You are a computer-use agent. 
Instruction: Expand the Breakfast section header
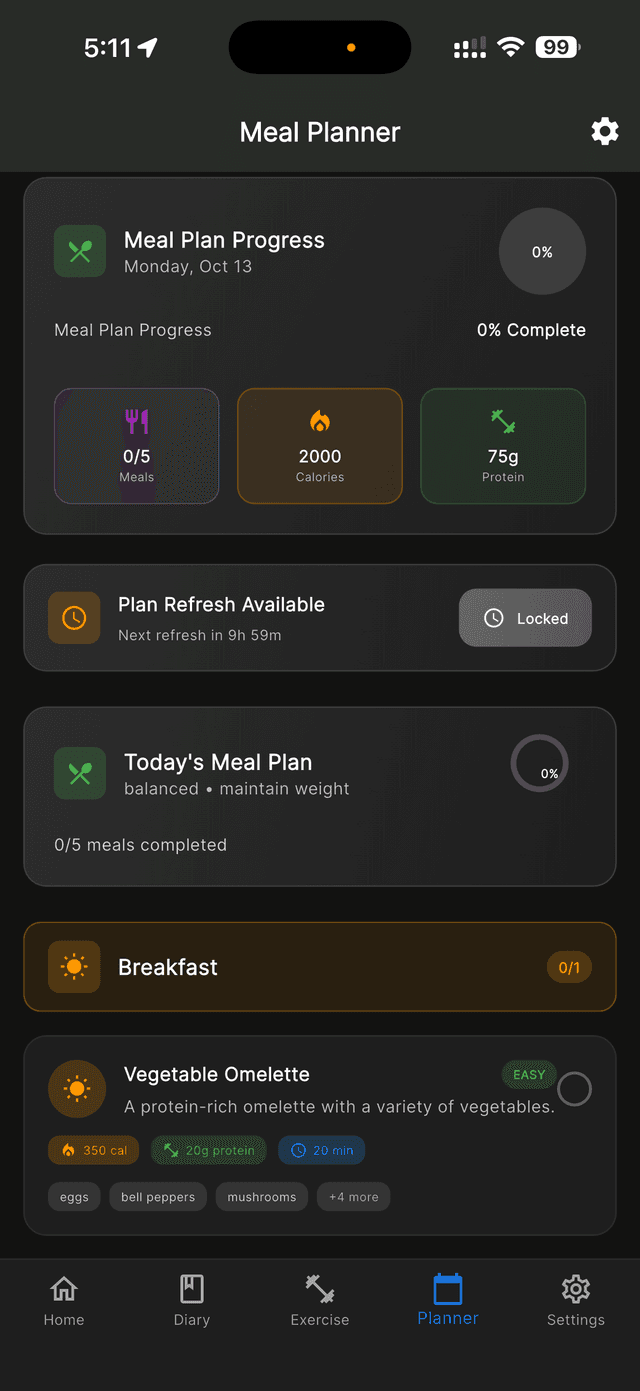(x=320, y=967)
